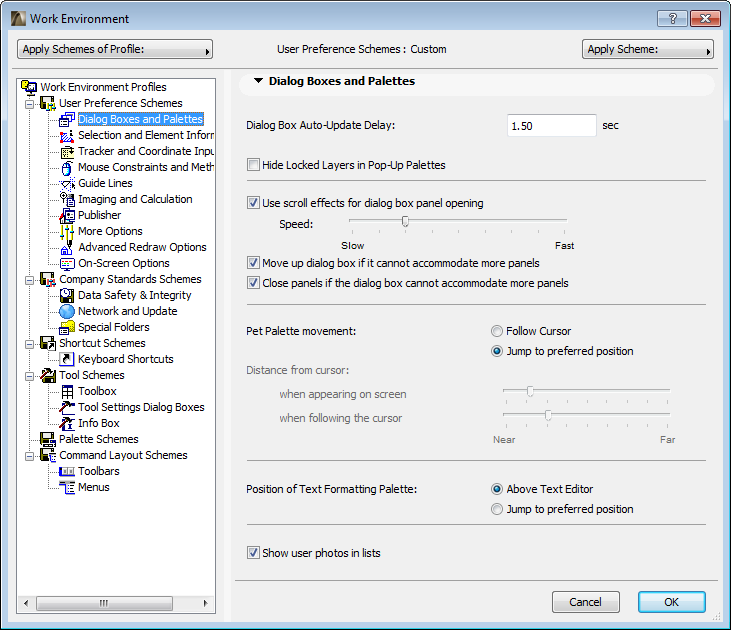Click the Cancel button
Viewport: 731px width, 630px height.
click(586, 602)
